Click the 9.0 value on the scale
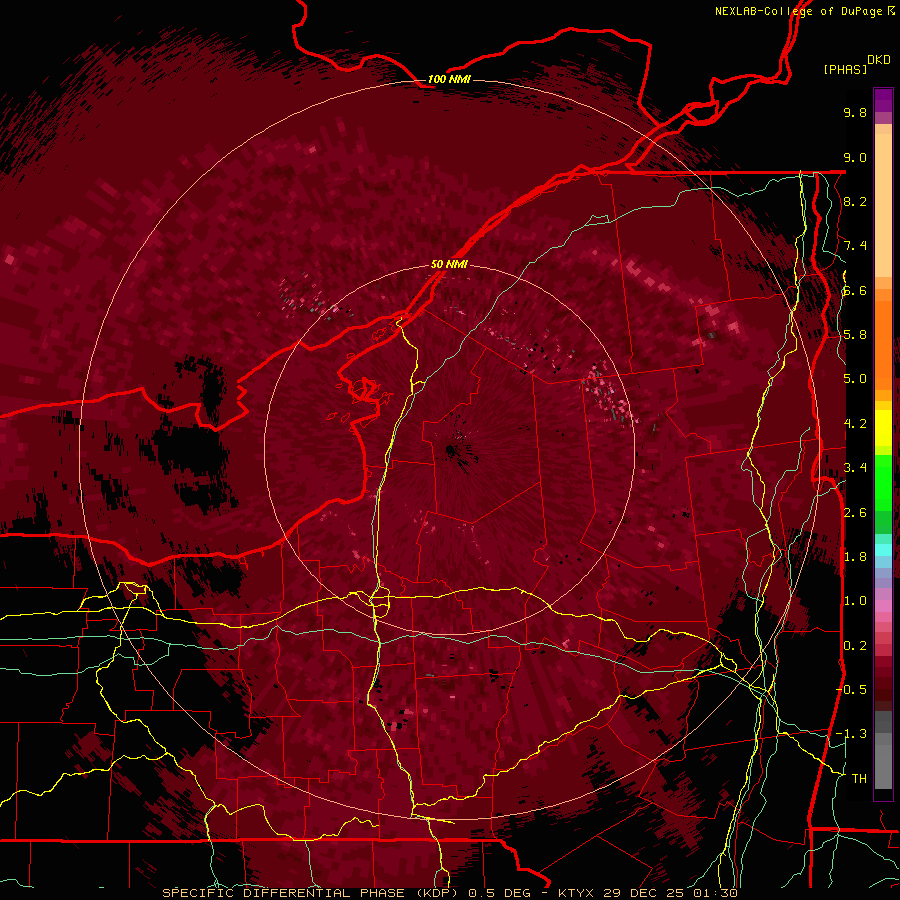This screenshot has height=900, width=900. coord(855,157)
